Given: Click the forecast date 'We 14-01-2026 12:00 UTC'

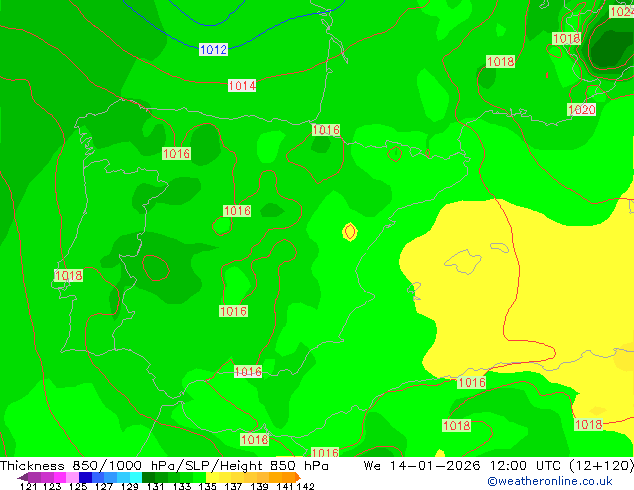Looking at the screenshot, I should click(462, 466).
